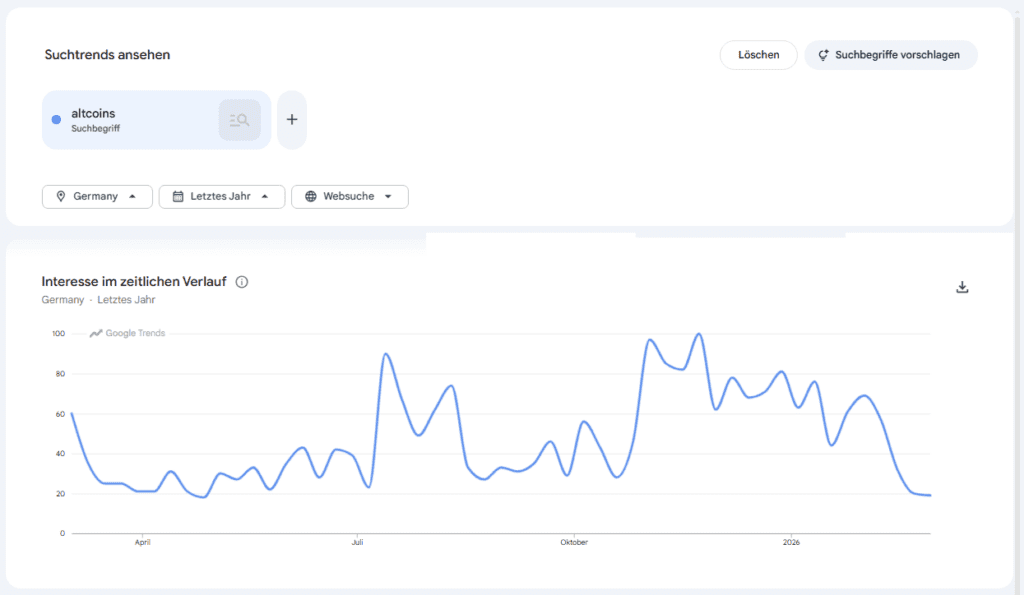Click the April label on the time axis

(142, 543)
